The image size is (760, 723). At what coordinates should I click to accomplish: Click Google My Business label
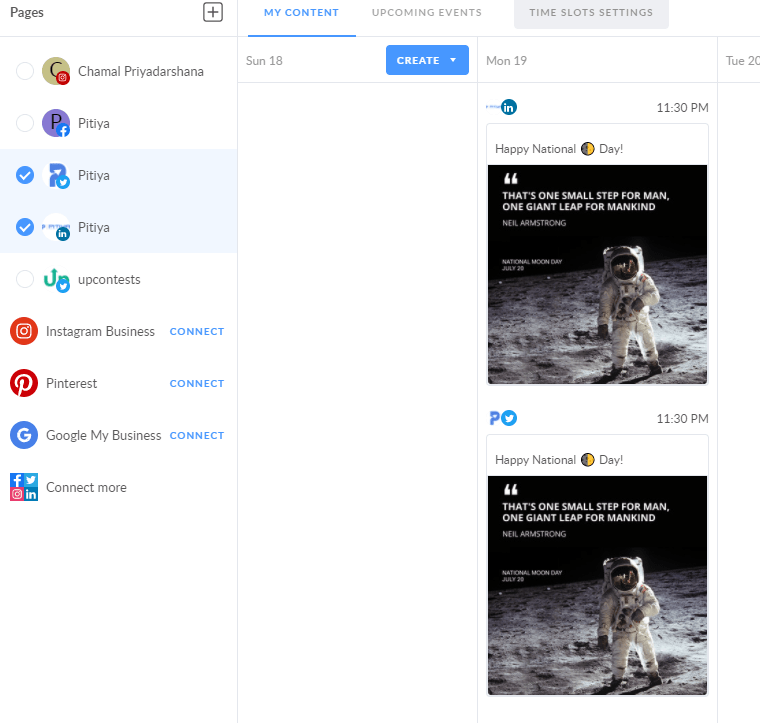[103, 436]
